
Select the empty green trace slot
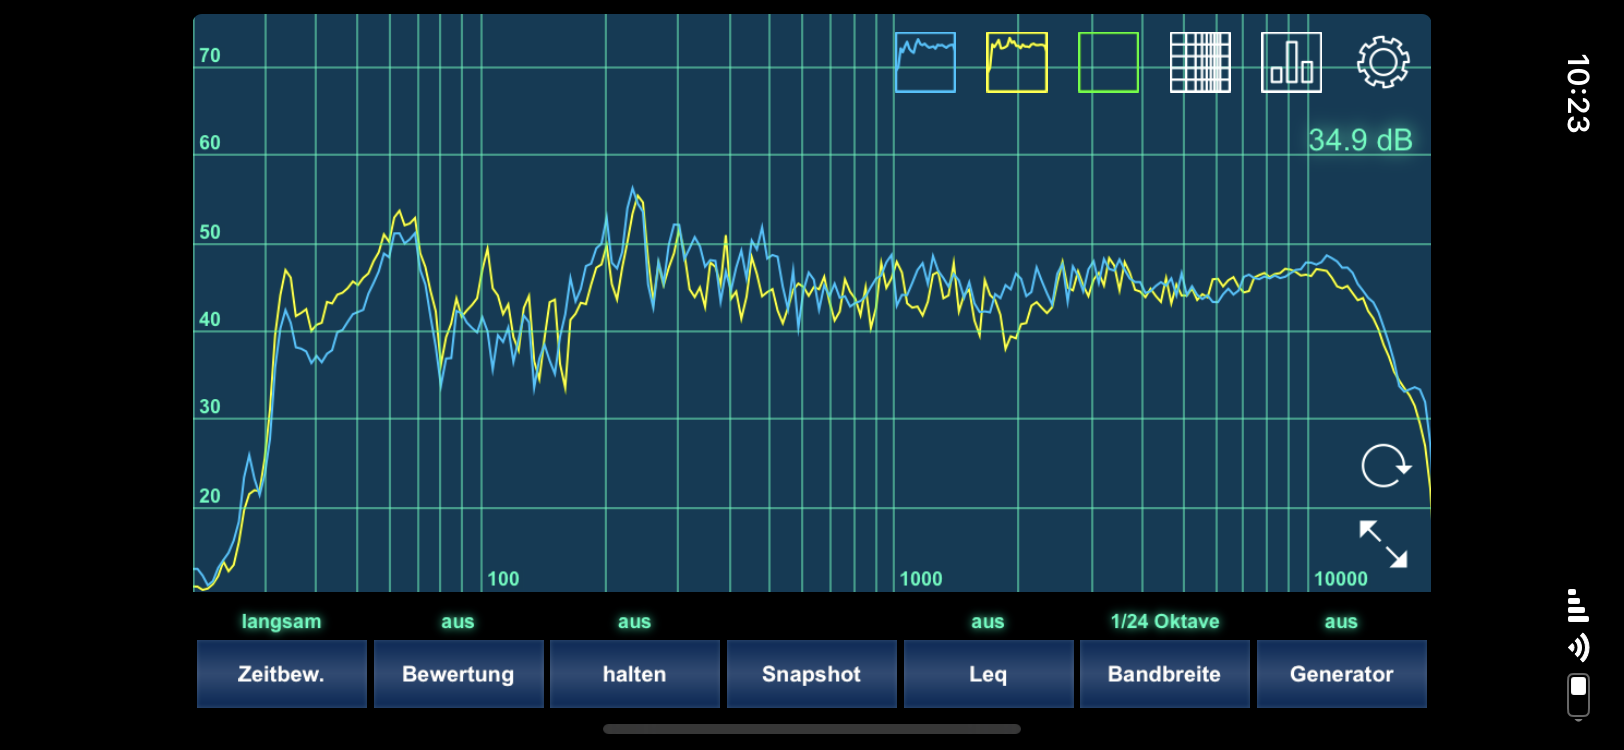pos(1108,62)
